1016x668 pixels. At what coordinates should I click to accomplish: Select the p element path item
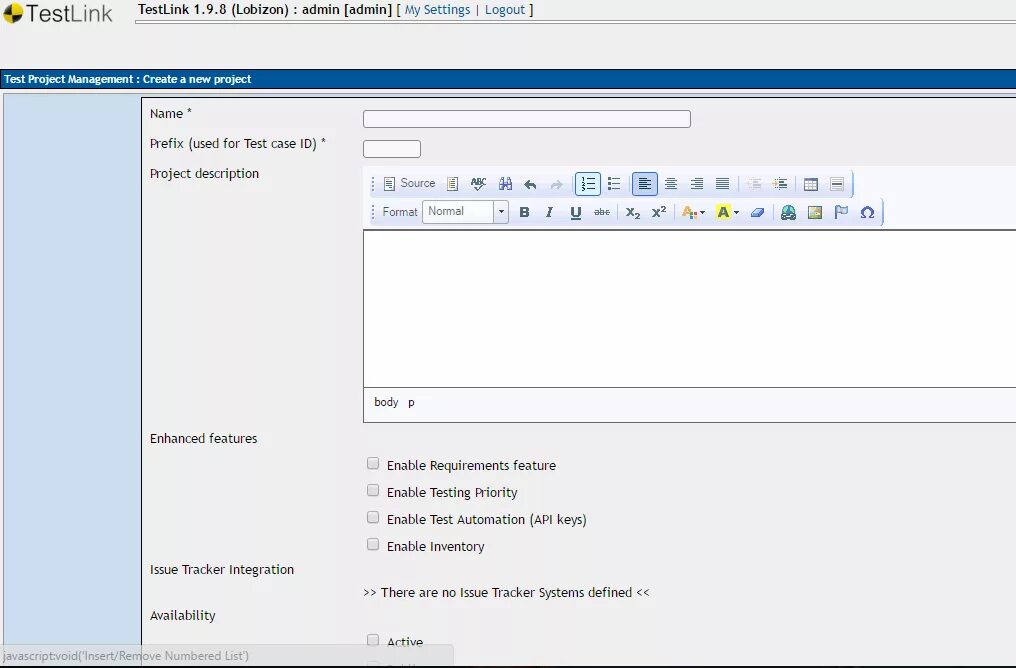pos(411,402)
